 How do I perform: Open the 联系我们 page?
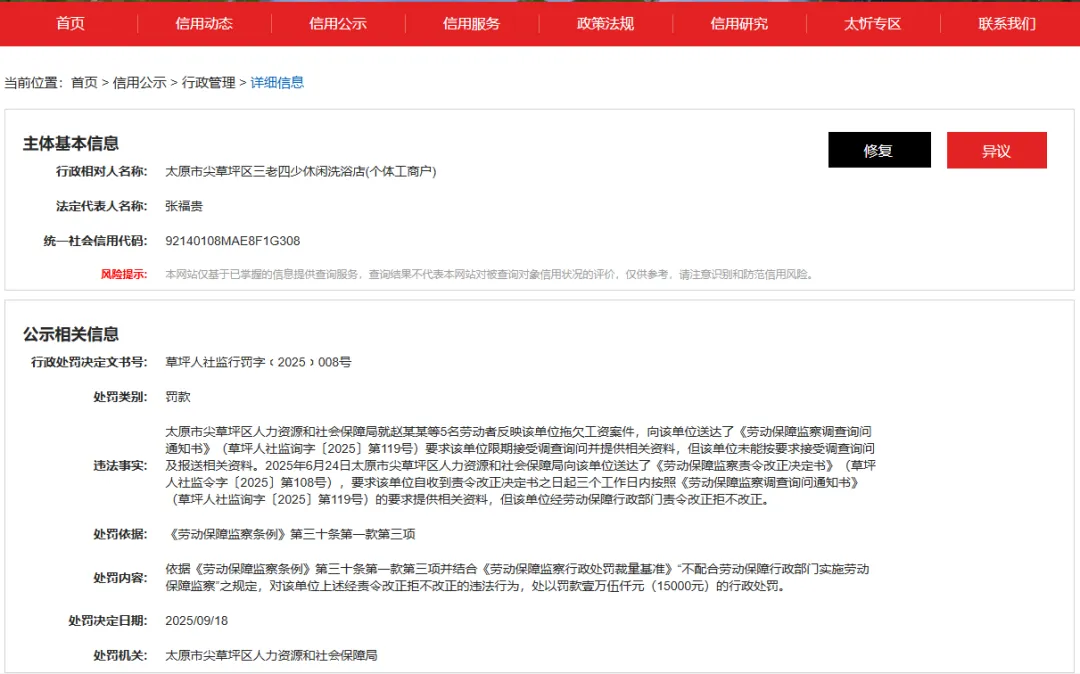point(1006,23)
